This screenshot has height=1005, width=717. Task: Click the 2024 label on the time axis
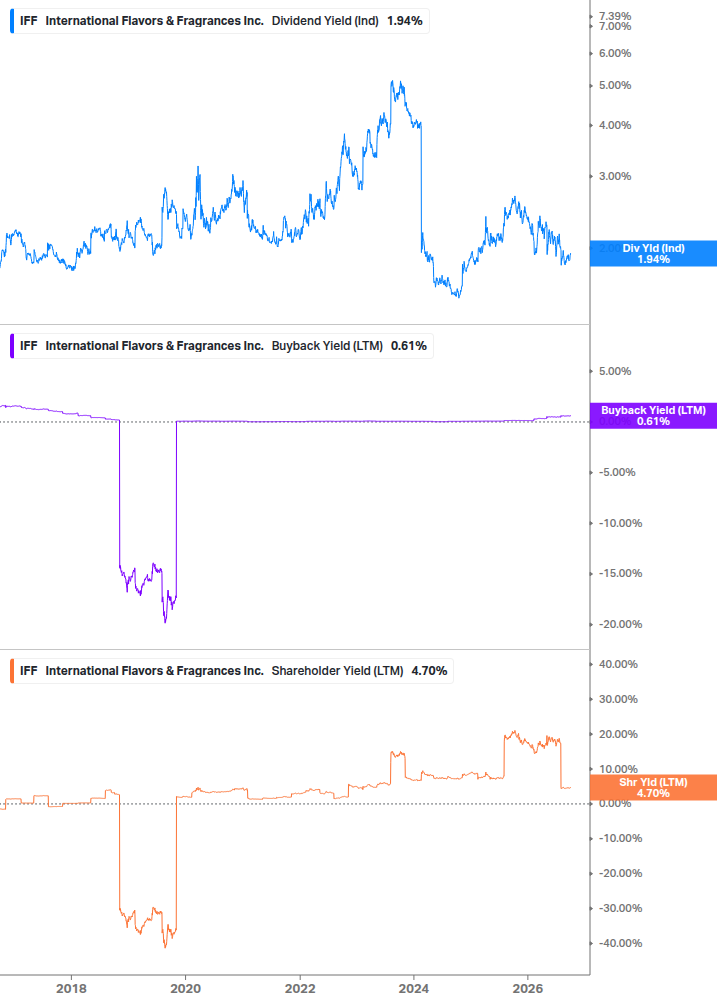point(414,989)
